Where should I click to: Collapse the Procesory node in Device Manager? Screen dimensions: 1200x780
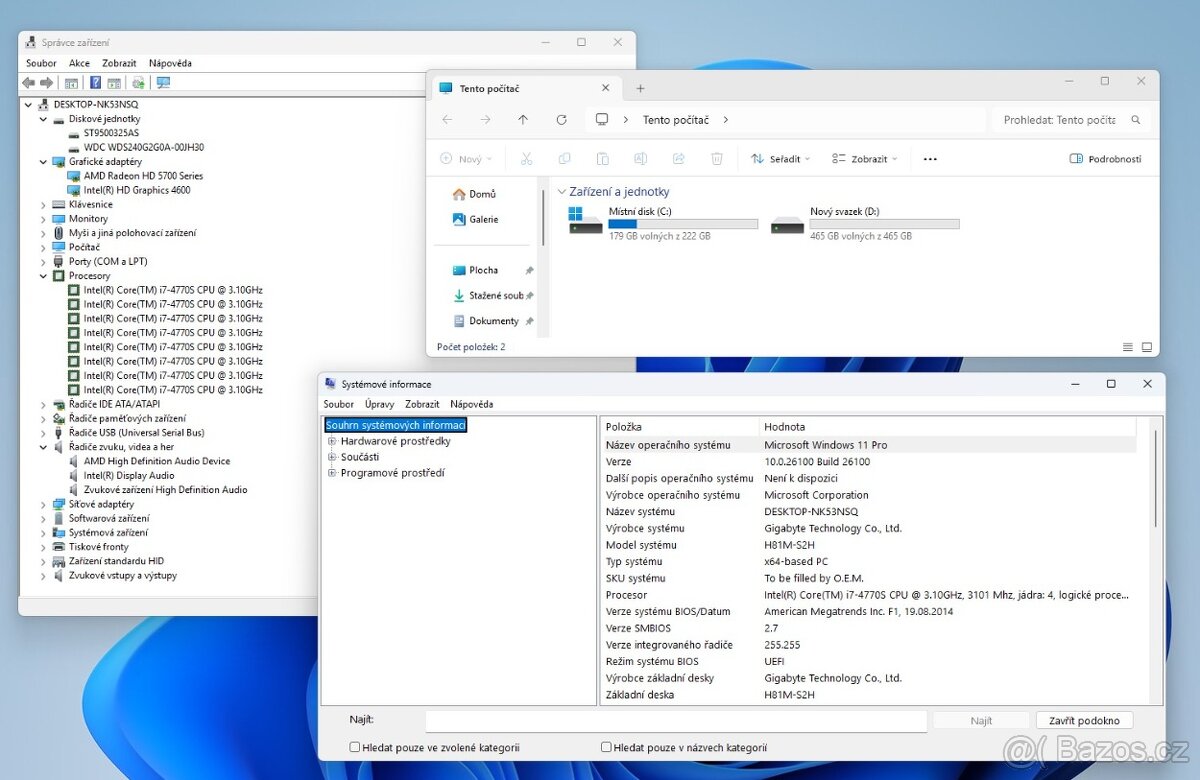[43, 275]
